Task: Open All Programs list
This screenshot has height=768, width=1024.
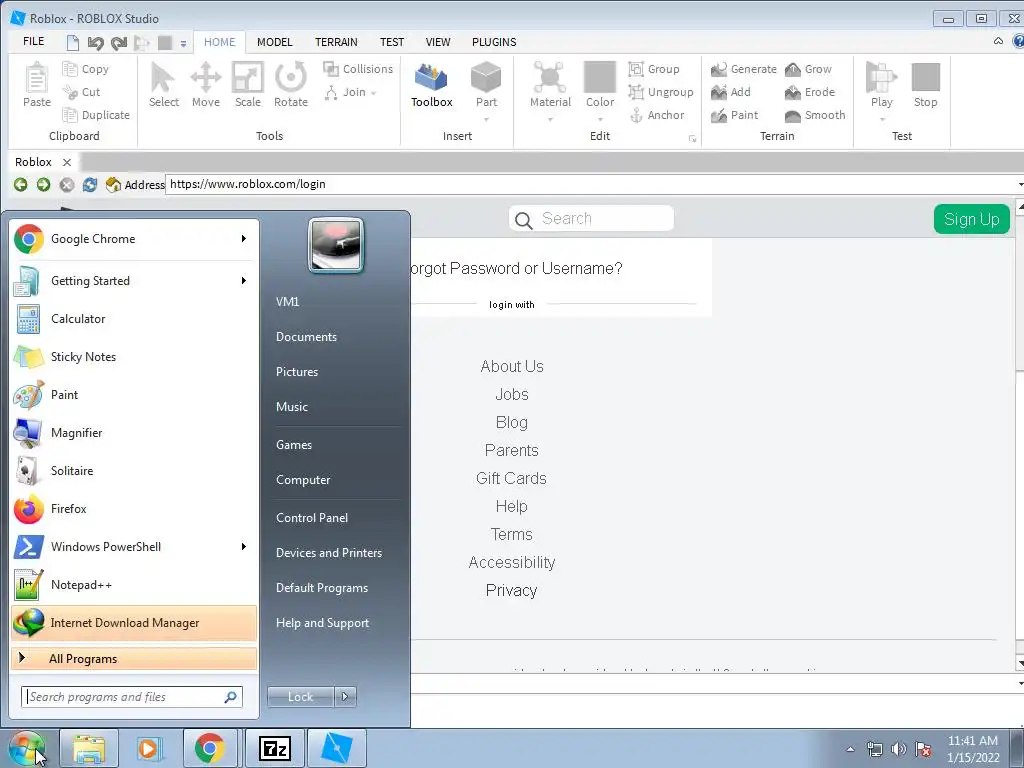Action: [x=134, y=658]
